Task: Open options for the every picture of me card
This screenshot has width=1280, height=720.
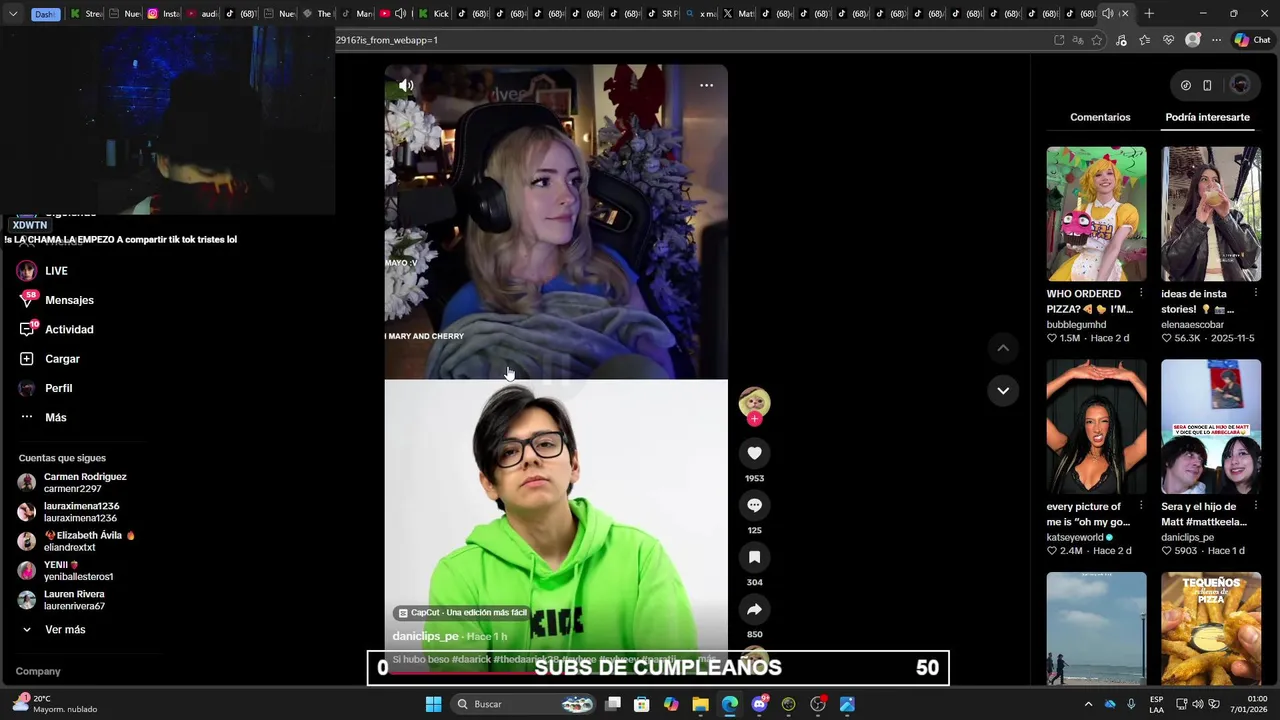Action: 1141,506
